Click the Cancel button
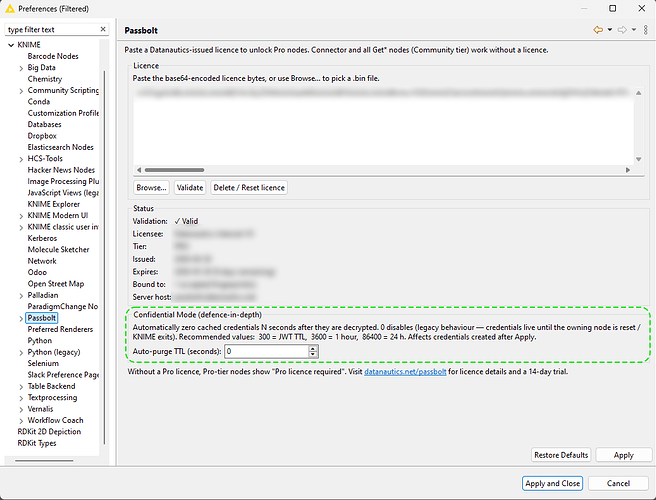Screen dimensions: 656x500 pos(618,483)
